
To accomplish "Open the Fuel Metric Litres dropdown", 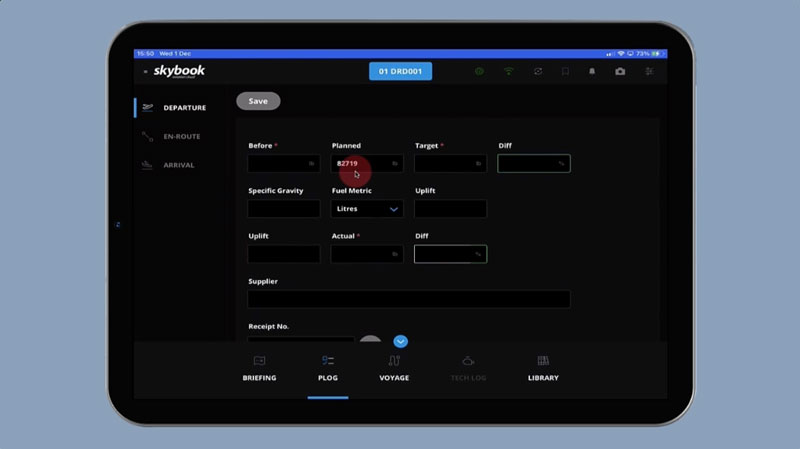I will [367, 209].
